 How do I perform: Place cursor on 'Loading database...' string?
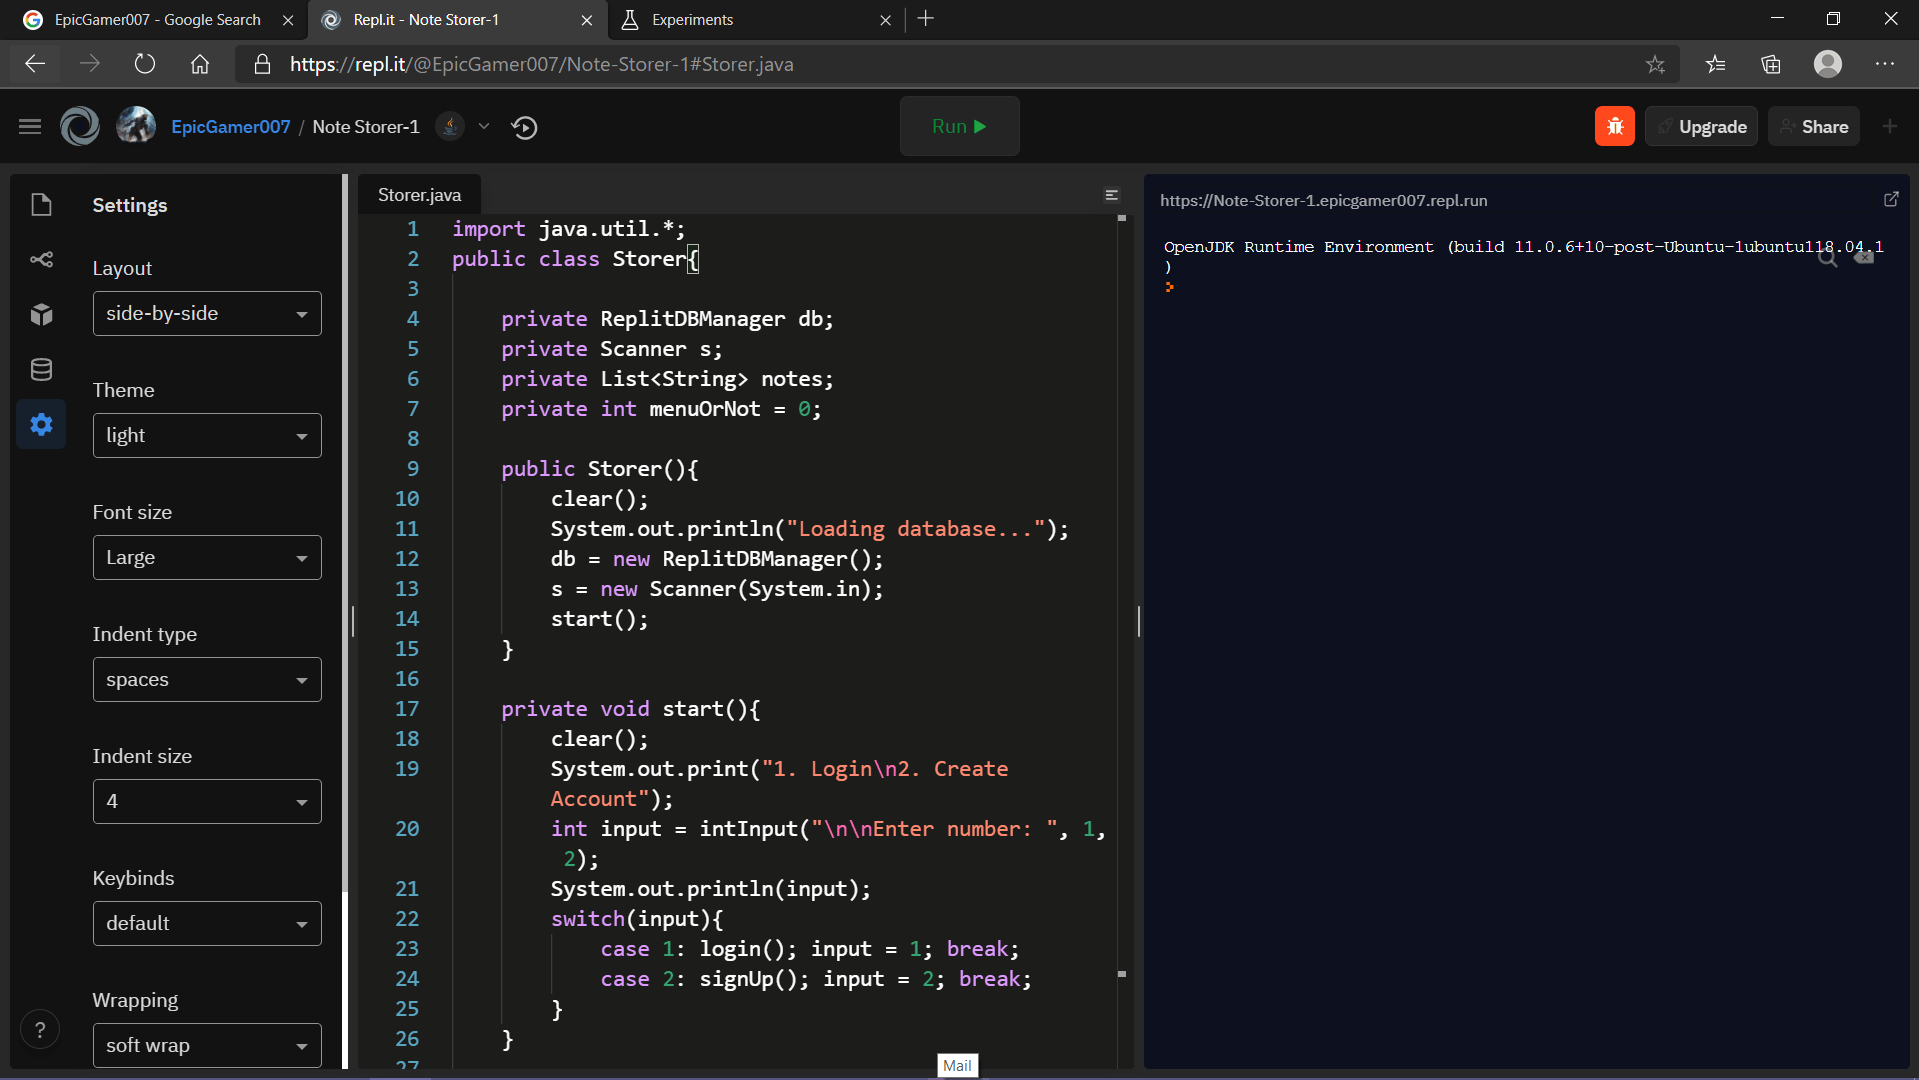pyautogui.click(x=915, y=529)
